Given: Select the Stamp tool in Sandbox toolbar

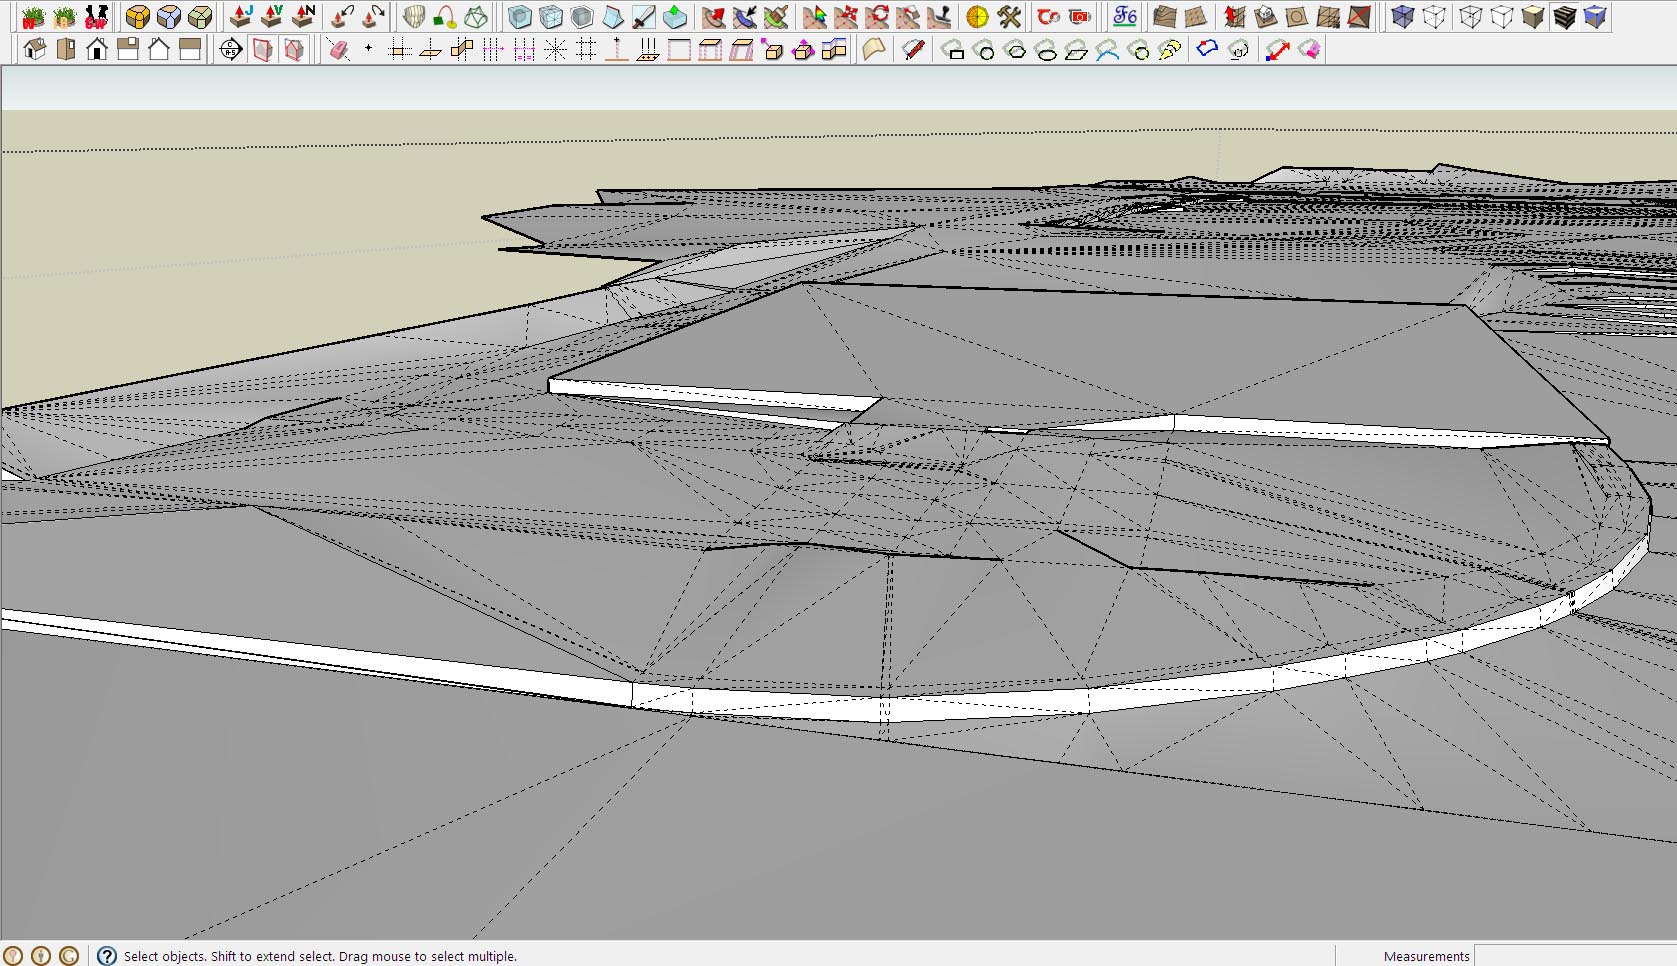Looking at the screenshot, I should [1265, 17].
